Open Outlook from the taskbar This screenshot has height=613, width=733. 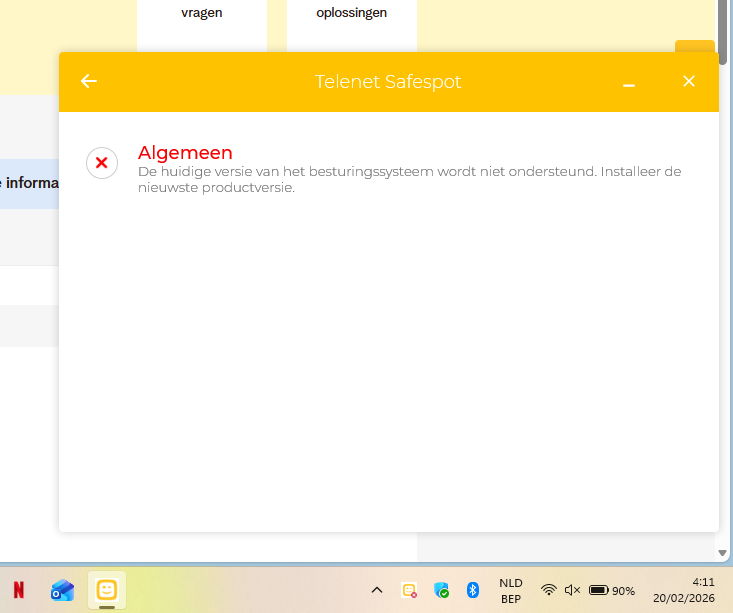point(62,590)
